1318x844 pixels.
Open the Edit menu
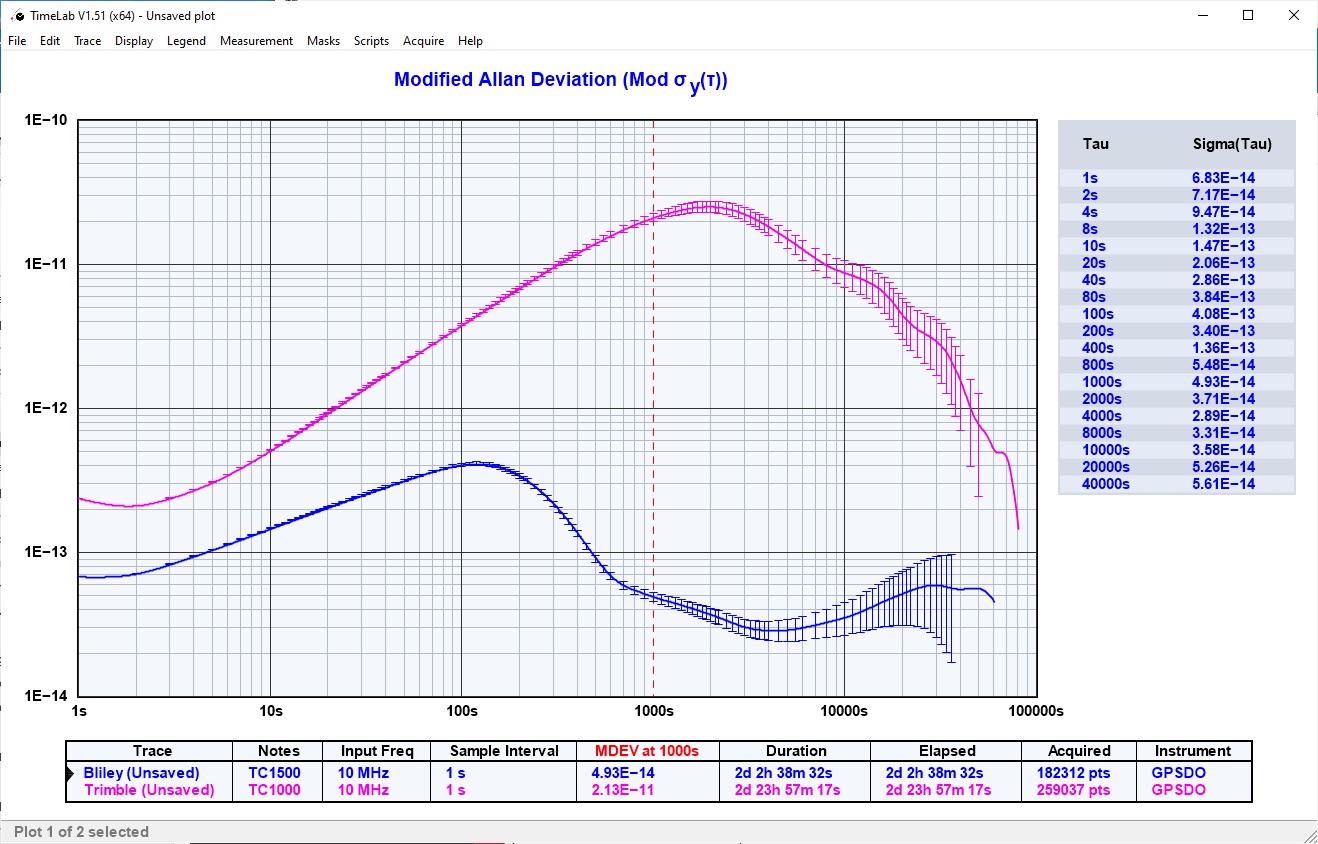coord(49,41)
